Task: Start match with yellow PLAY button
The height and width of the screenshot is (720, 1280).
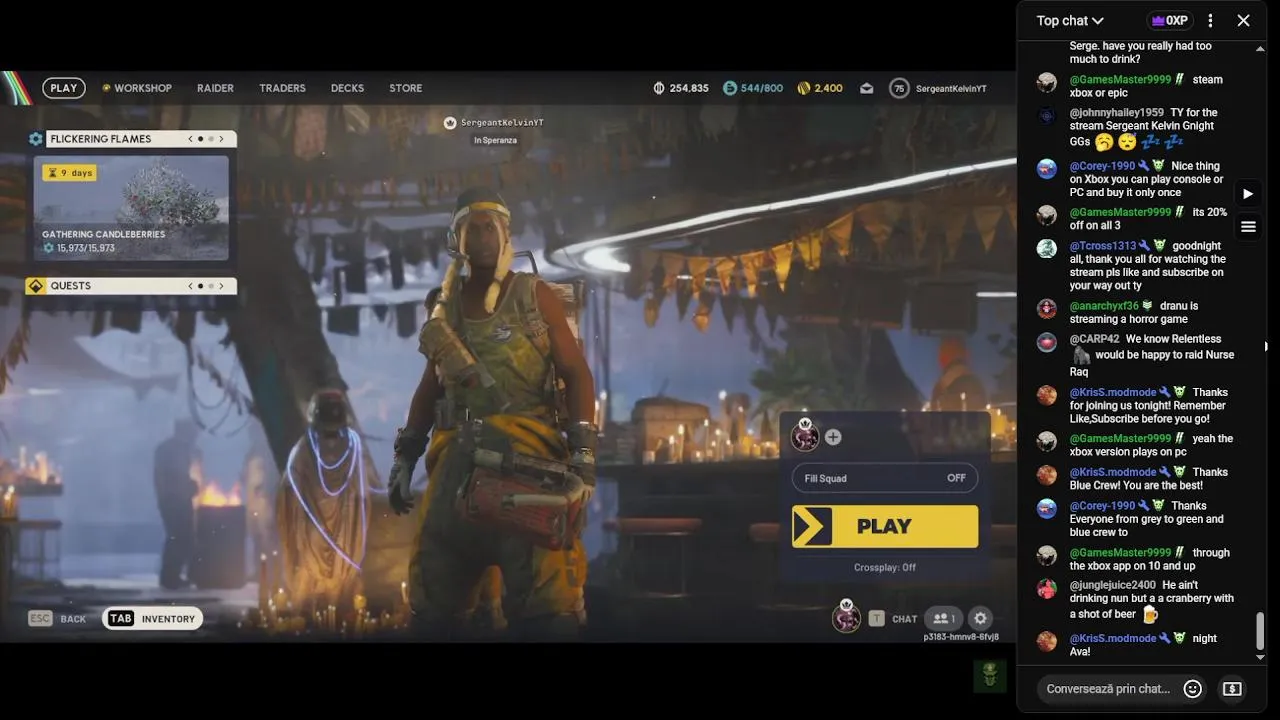Action: pos(885,526)
